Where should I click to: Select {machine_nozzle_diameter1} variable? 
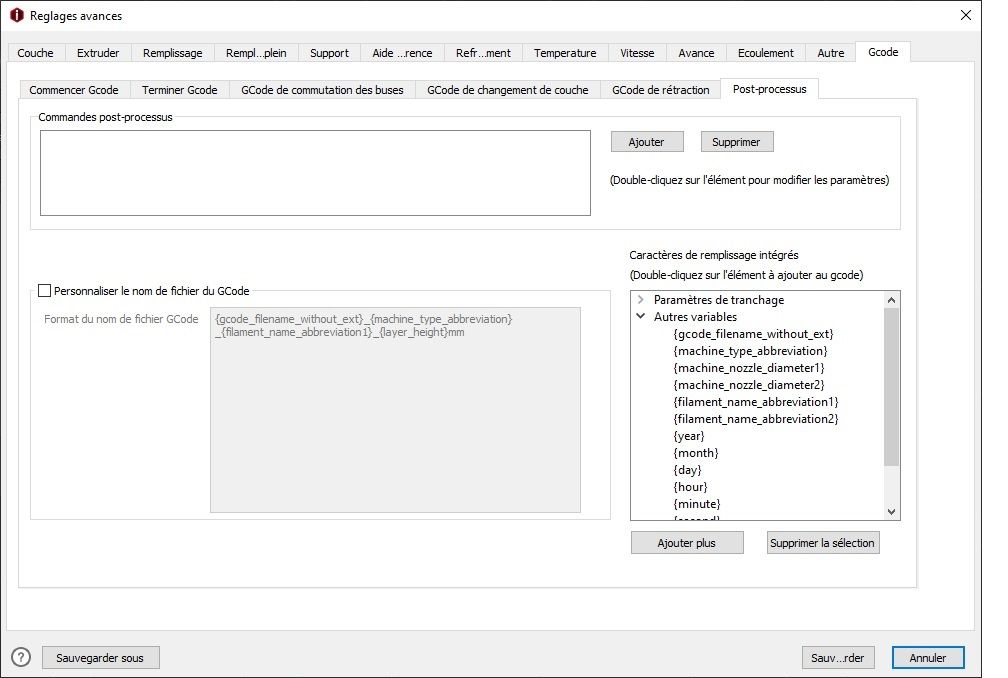click(748, 368)
